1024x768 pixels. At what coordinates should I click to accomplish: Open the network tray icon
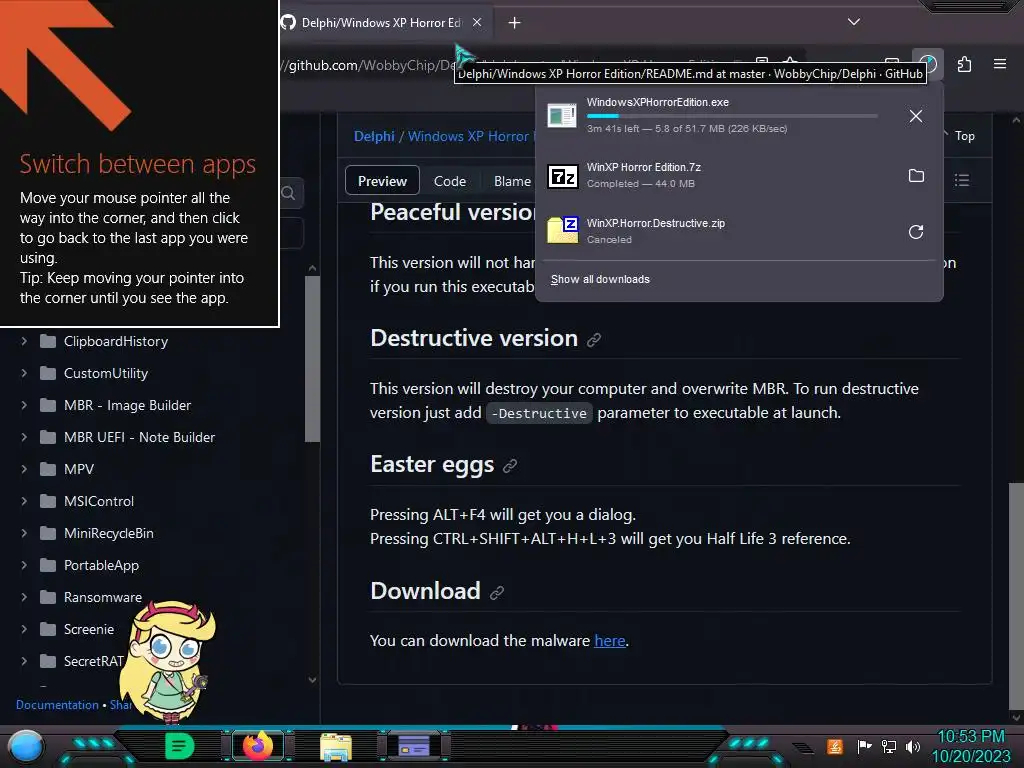point(889,746)
